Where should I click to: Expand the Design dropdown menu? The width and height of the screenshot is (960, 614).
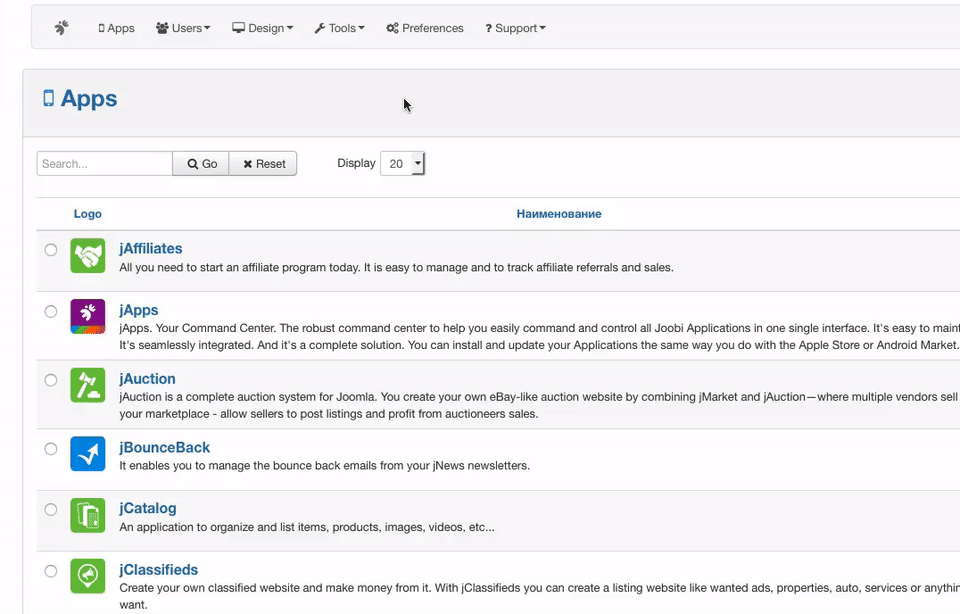pyautogui.click(x=263, y=28)
